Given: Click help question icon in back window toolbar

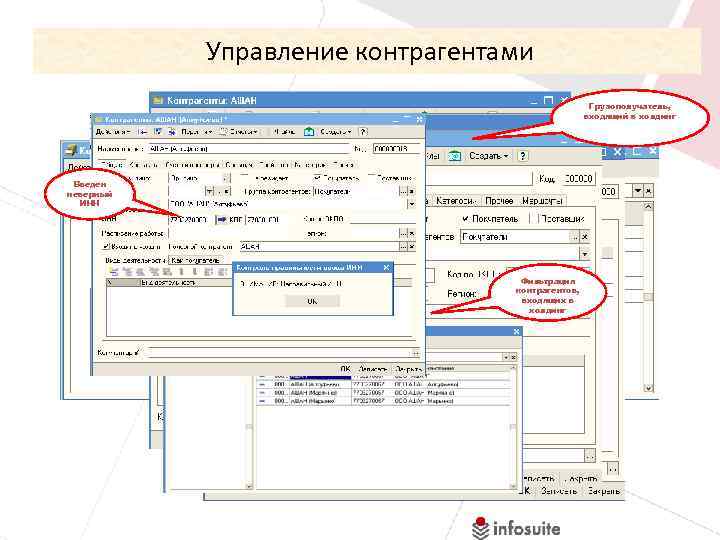Looking at the screenshot, I should (x=523, y=156).
